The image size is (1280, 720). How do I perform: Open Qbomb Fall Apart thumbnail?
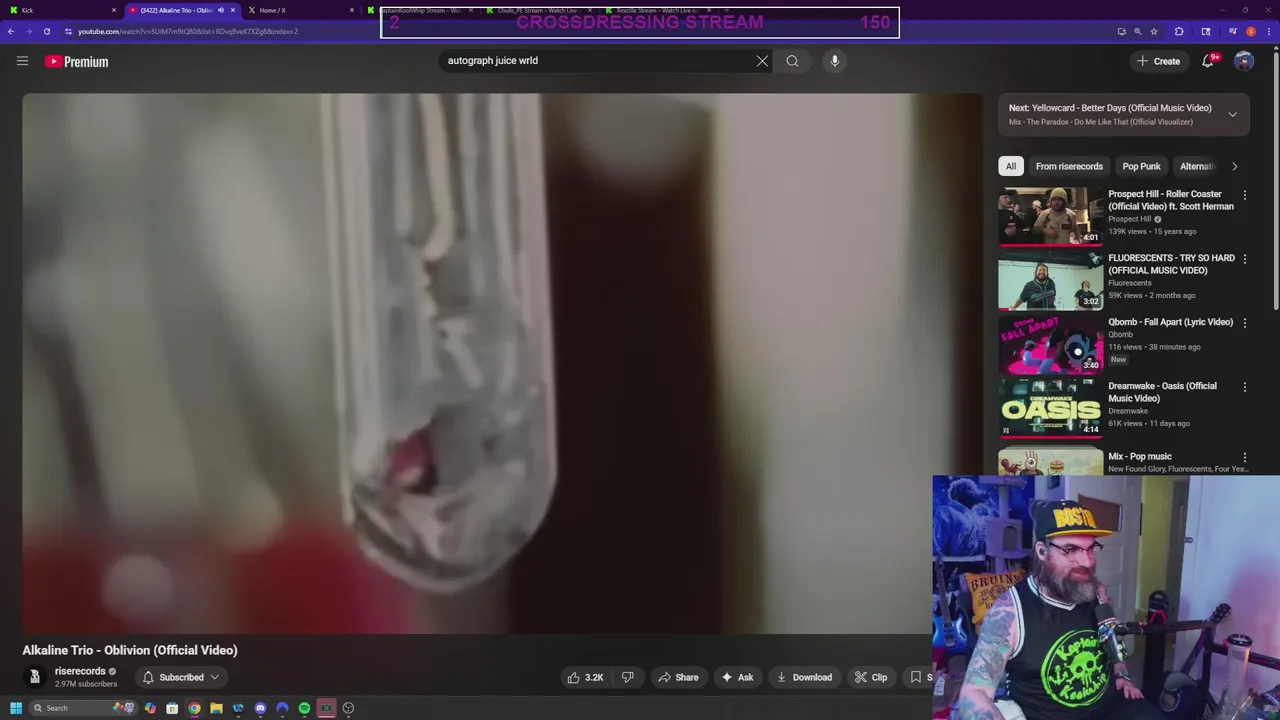(x=1050, y=344)
